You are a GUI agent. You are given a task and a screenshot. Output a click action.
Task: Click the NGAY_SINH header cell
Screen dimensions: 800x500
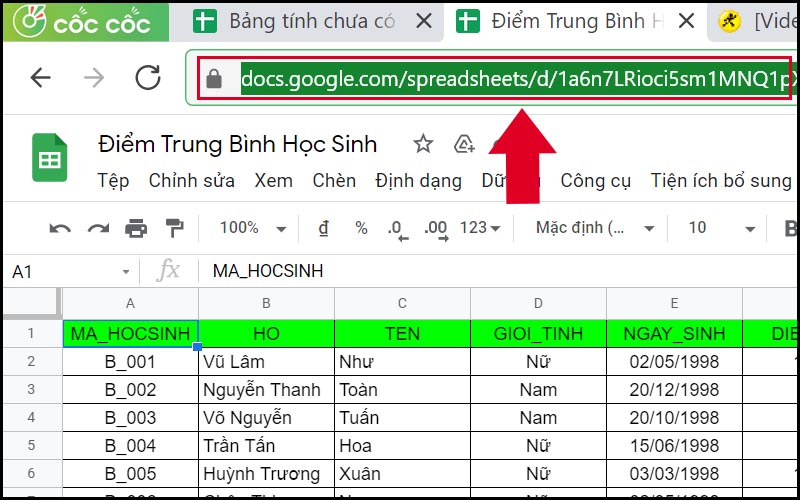coord(674,334)
